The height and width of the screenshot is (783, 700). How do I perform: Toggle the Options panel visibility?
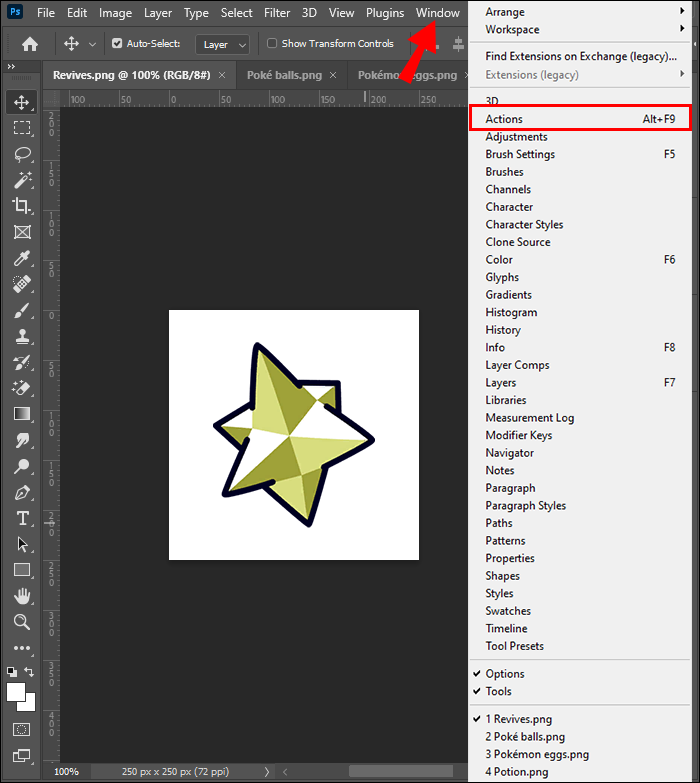(x=504, y=674)
